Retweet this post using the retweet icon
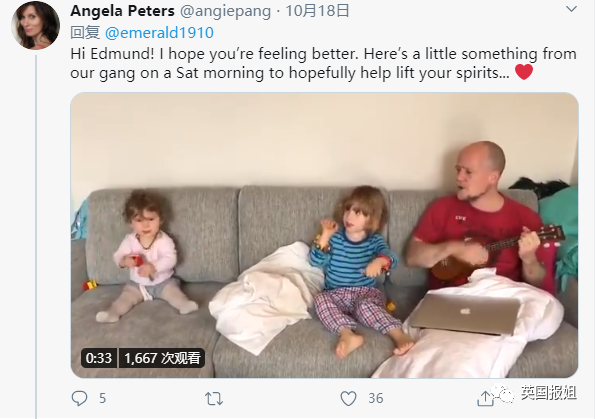The image size is (595, 419). click(x=214, y=399)
